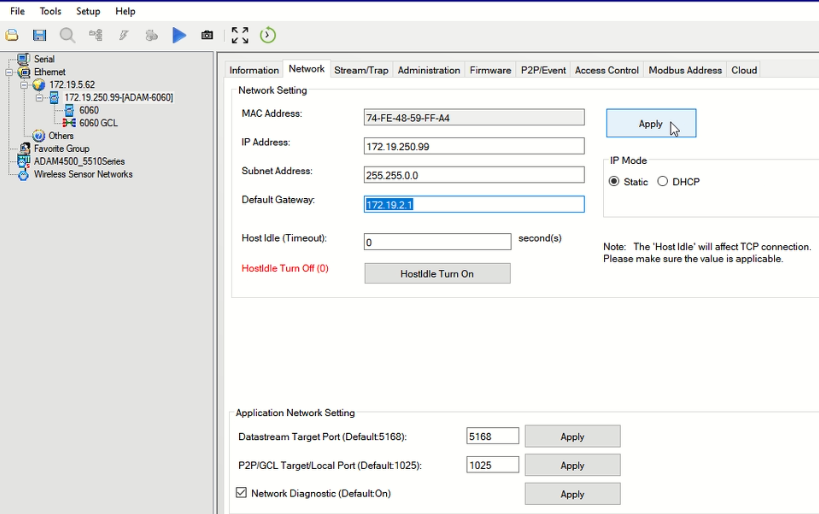Open the Wireless Sensor Networks node
Screen dimensions: 819x514
tap(83, 174)
